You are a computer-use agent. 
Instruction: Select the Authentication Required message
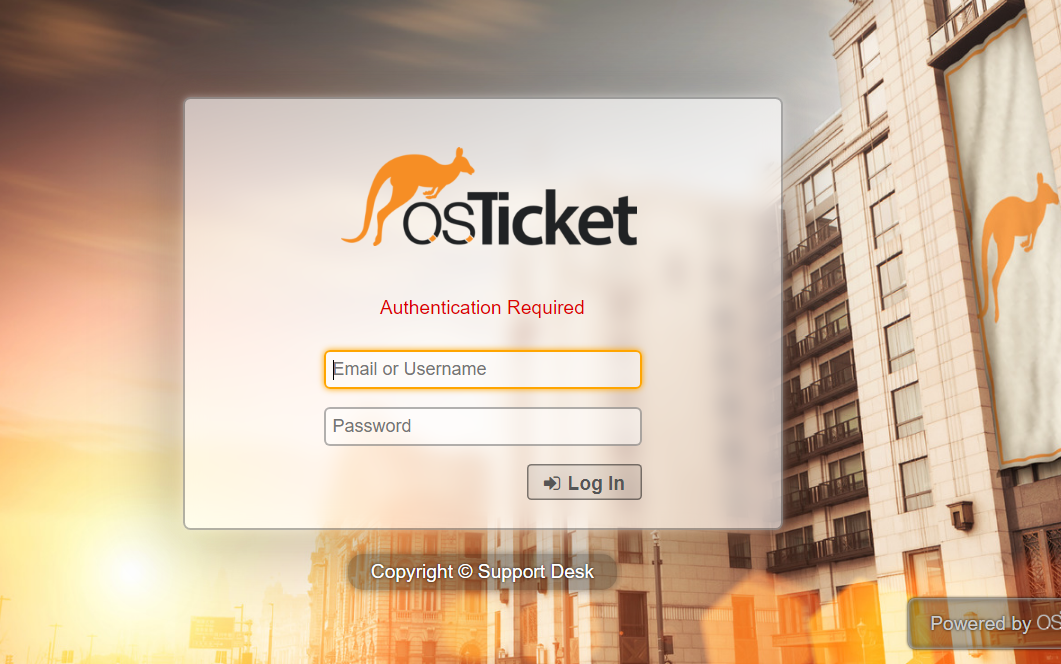[x=482, y=307]
